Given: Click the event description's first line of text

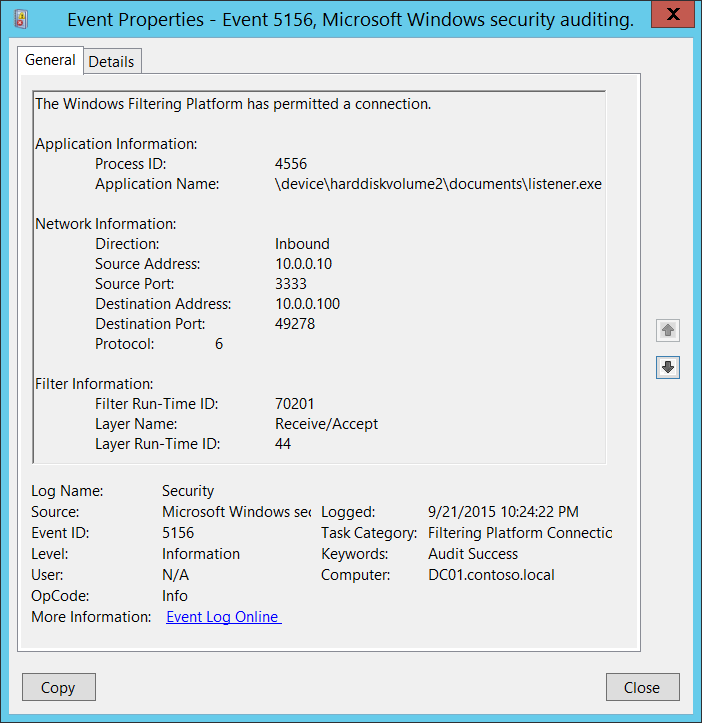Looking at the screenshot, I should pos(233,104).
